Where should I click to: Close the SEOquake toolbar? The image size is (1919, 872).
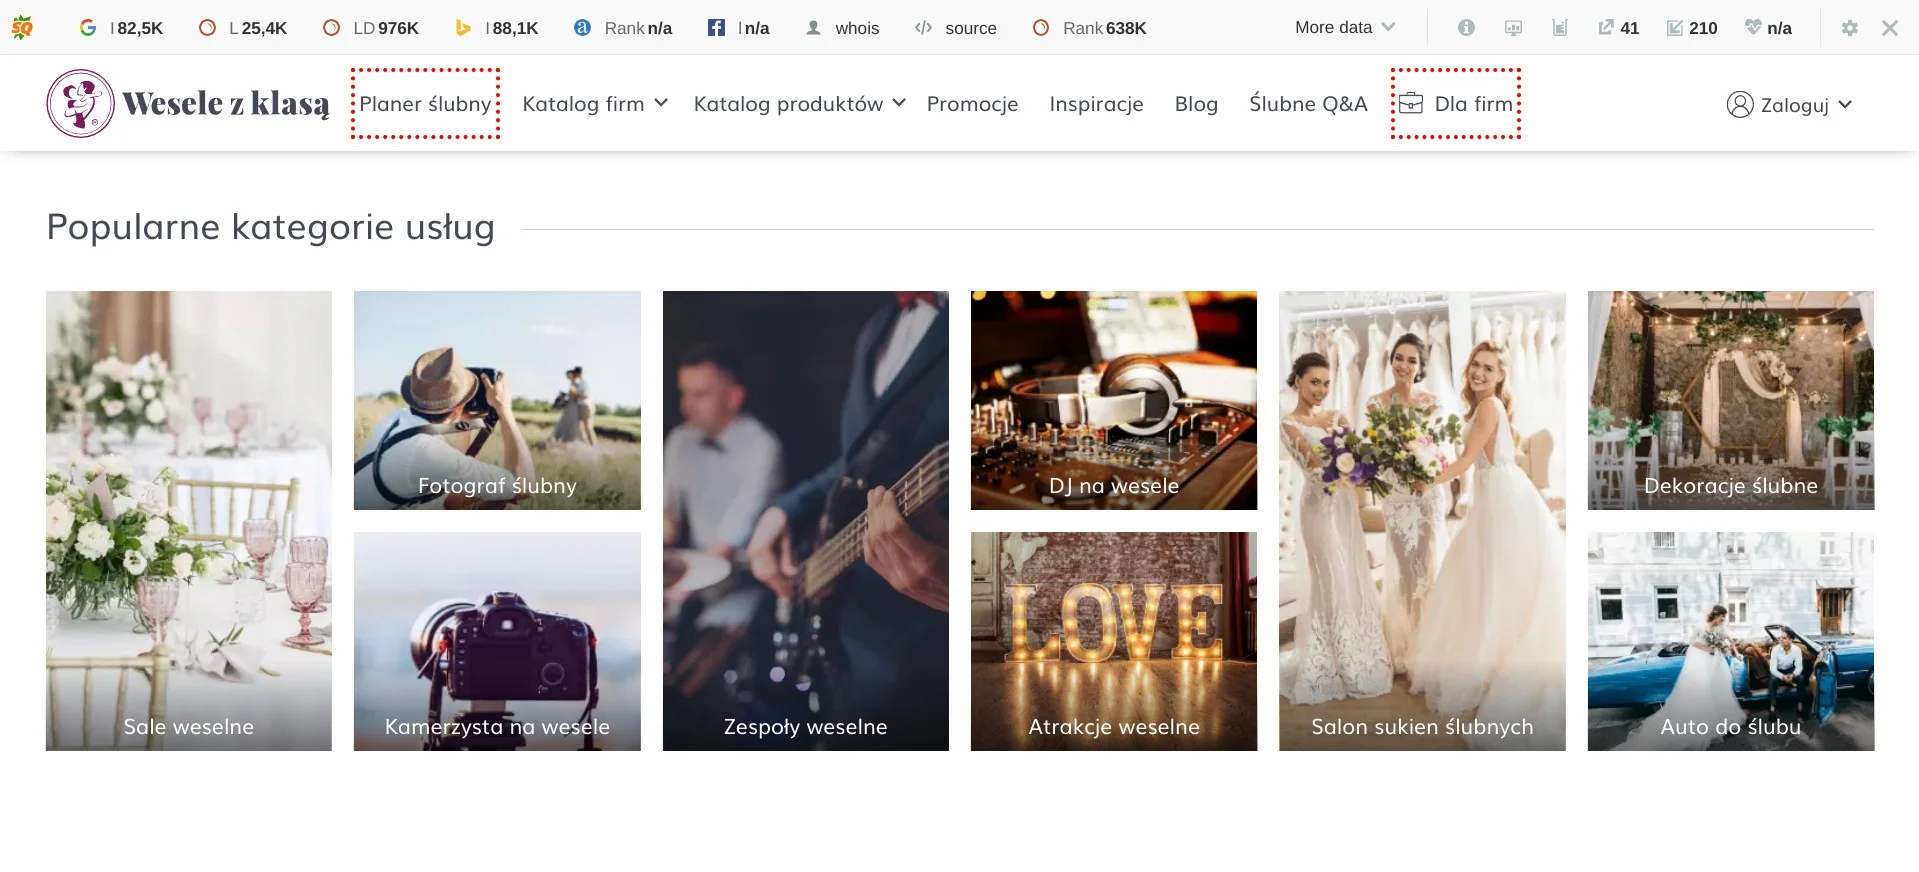tap(1890, 28)
